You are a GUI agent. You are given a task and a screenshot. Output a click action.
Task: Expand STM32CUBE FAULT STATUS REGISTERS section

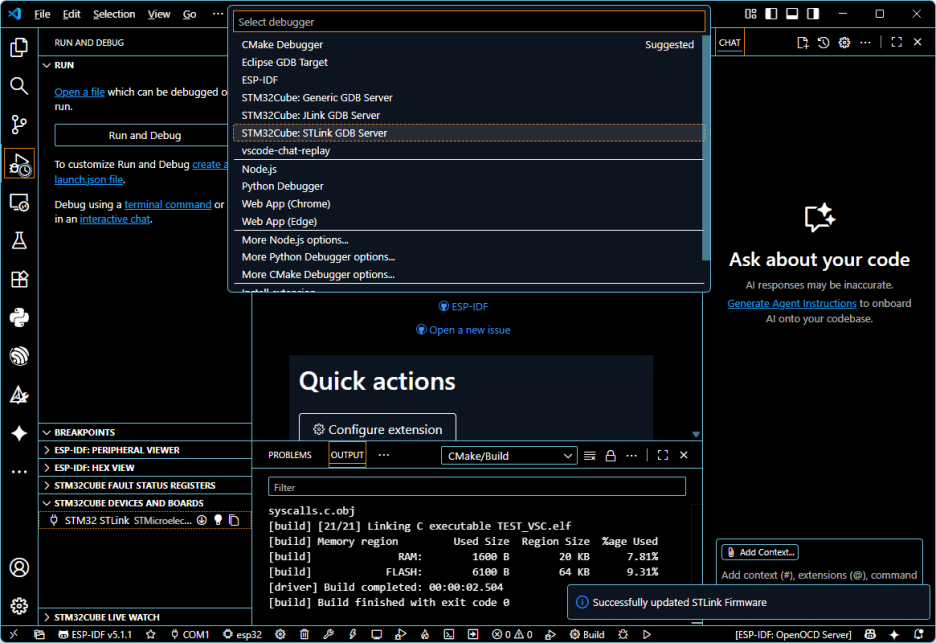pos(47,485)
